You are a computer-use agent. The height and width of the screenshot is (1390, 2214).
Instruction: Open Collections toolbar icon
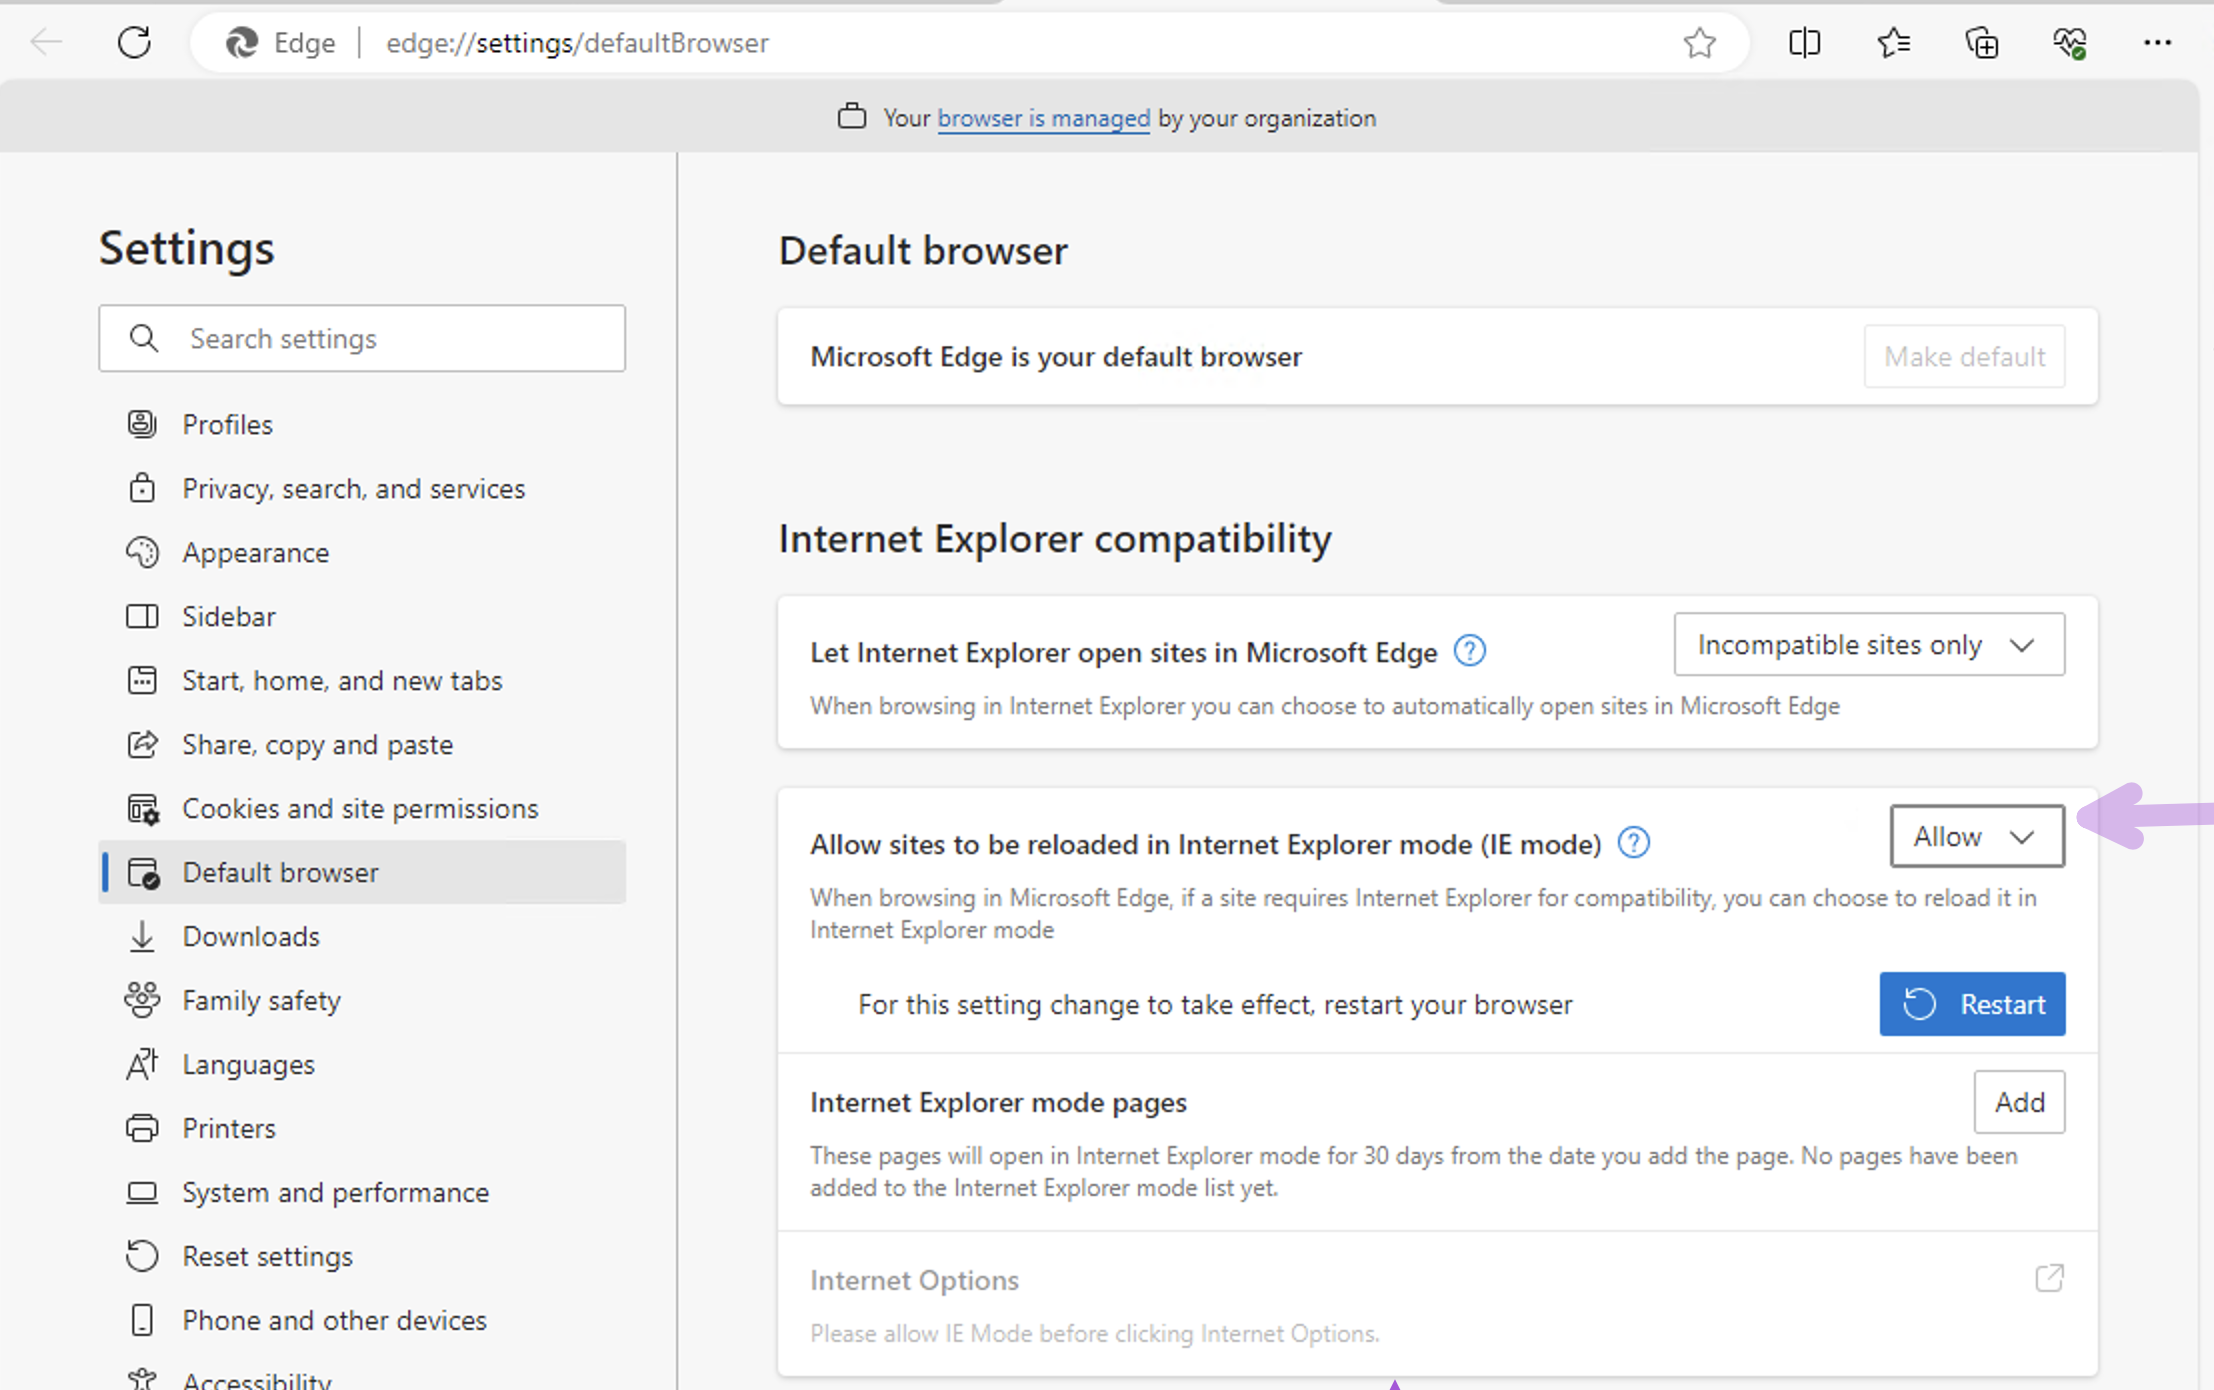pos(1981,43)
